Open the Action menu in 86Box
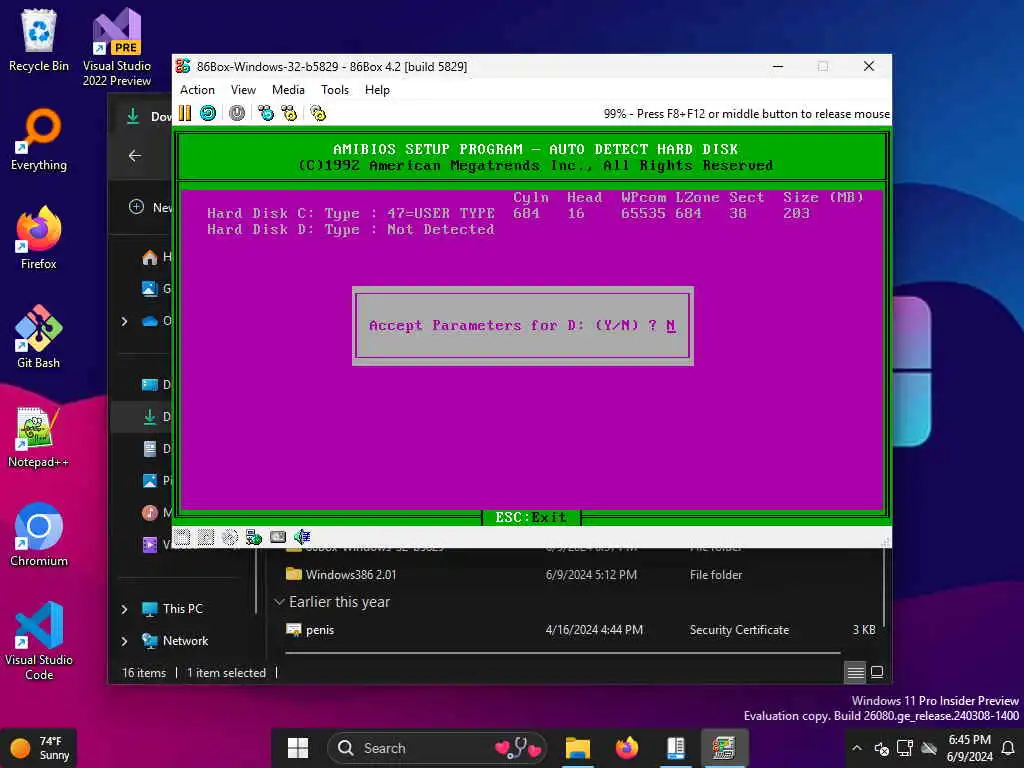Image resolution: width=1024 pixels, height=768 pixels. point(197,90)
